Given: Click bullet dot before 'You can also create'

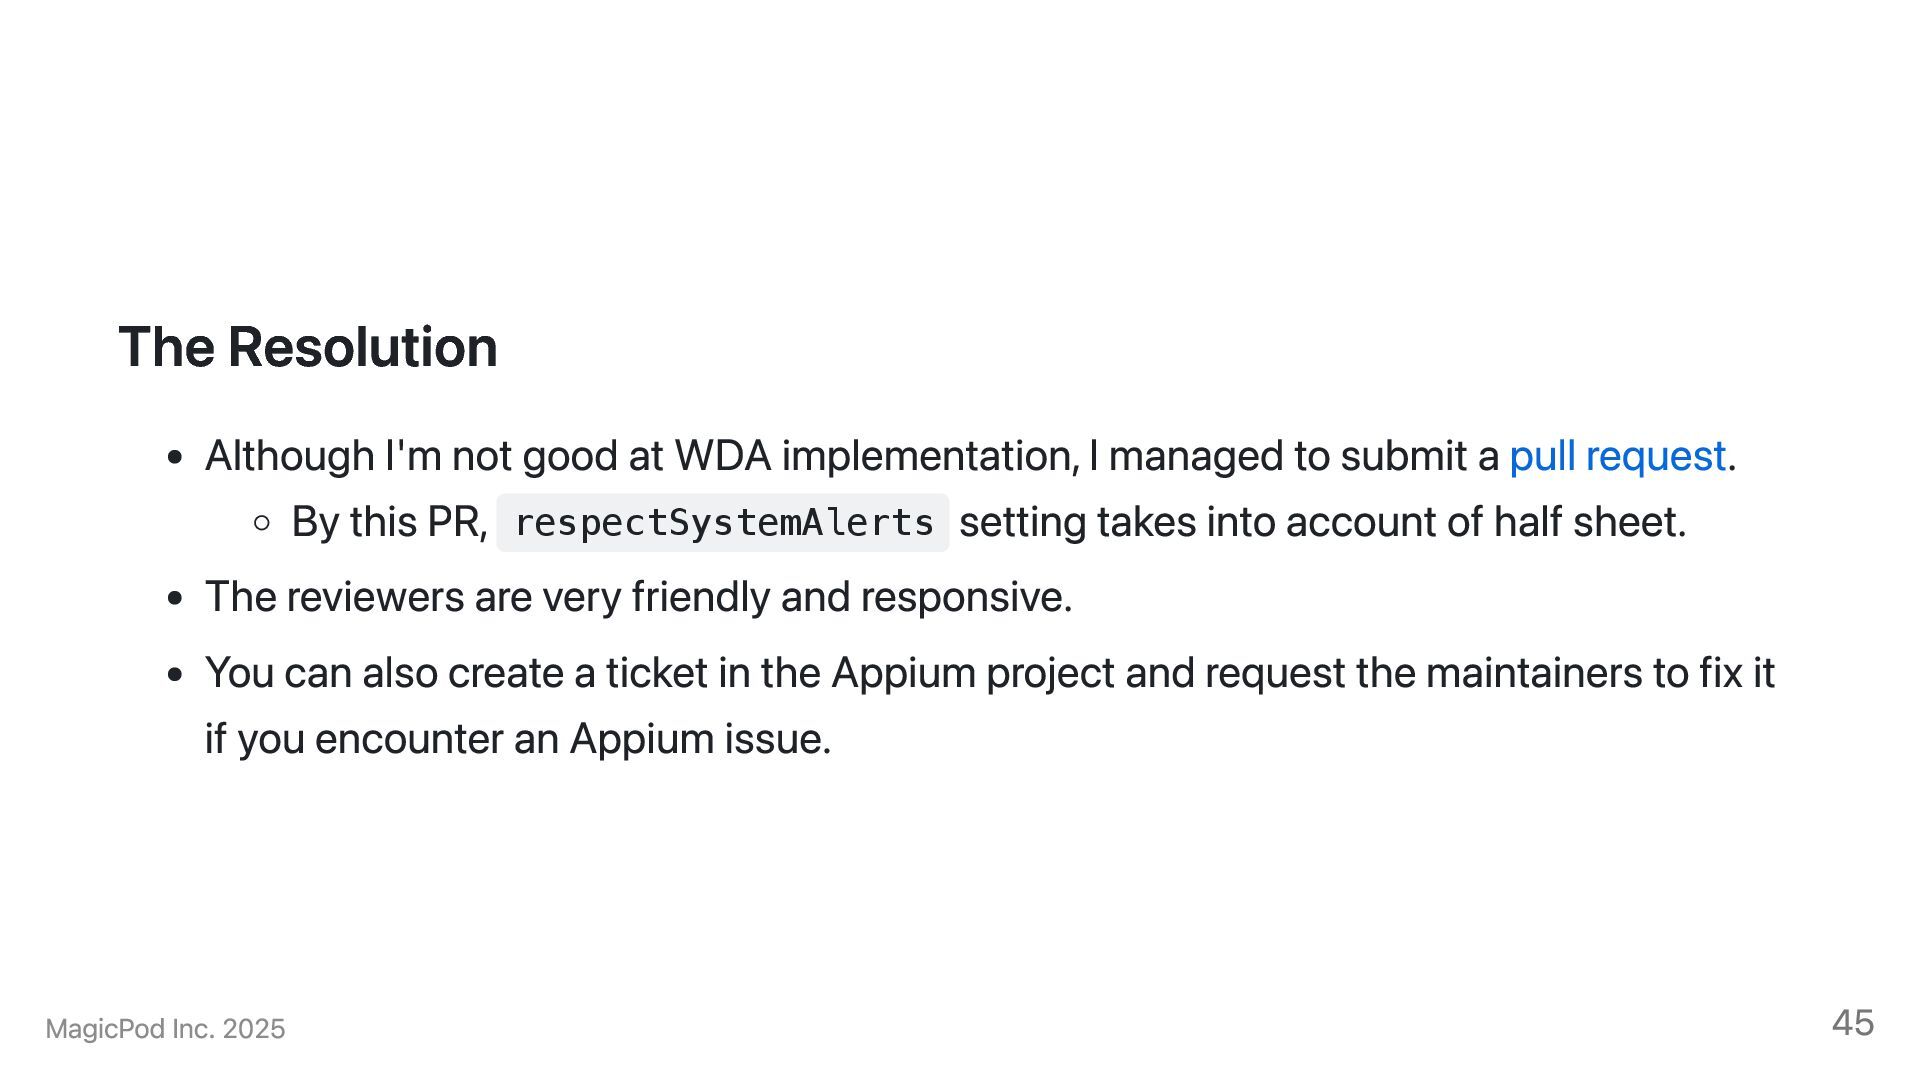Looking at the screenshot, I should click(176, 675).
